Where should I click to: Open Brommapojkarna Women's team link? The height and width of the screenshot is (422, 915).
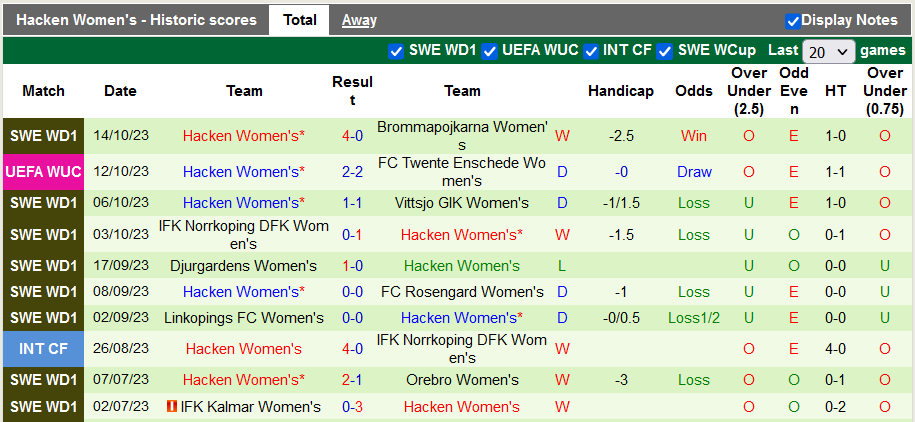pyautogui.click(x=462, y=136)
